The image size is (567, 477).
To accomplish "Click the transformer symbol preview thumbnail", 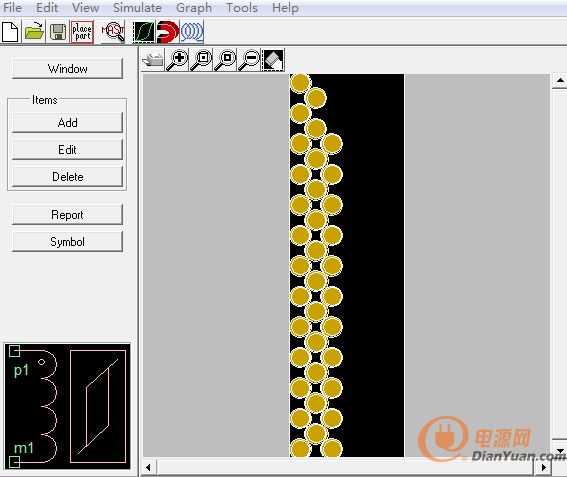I will point(67,406).
